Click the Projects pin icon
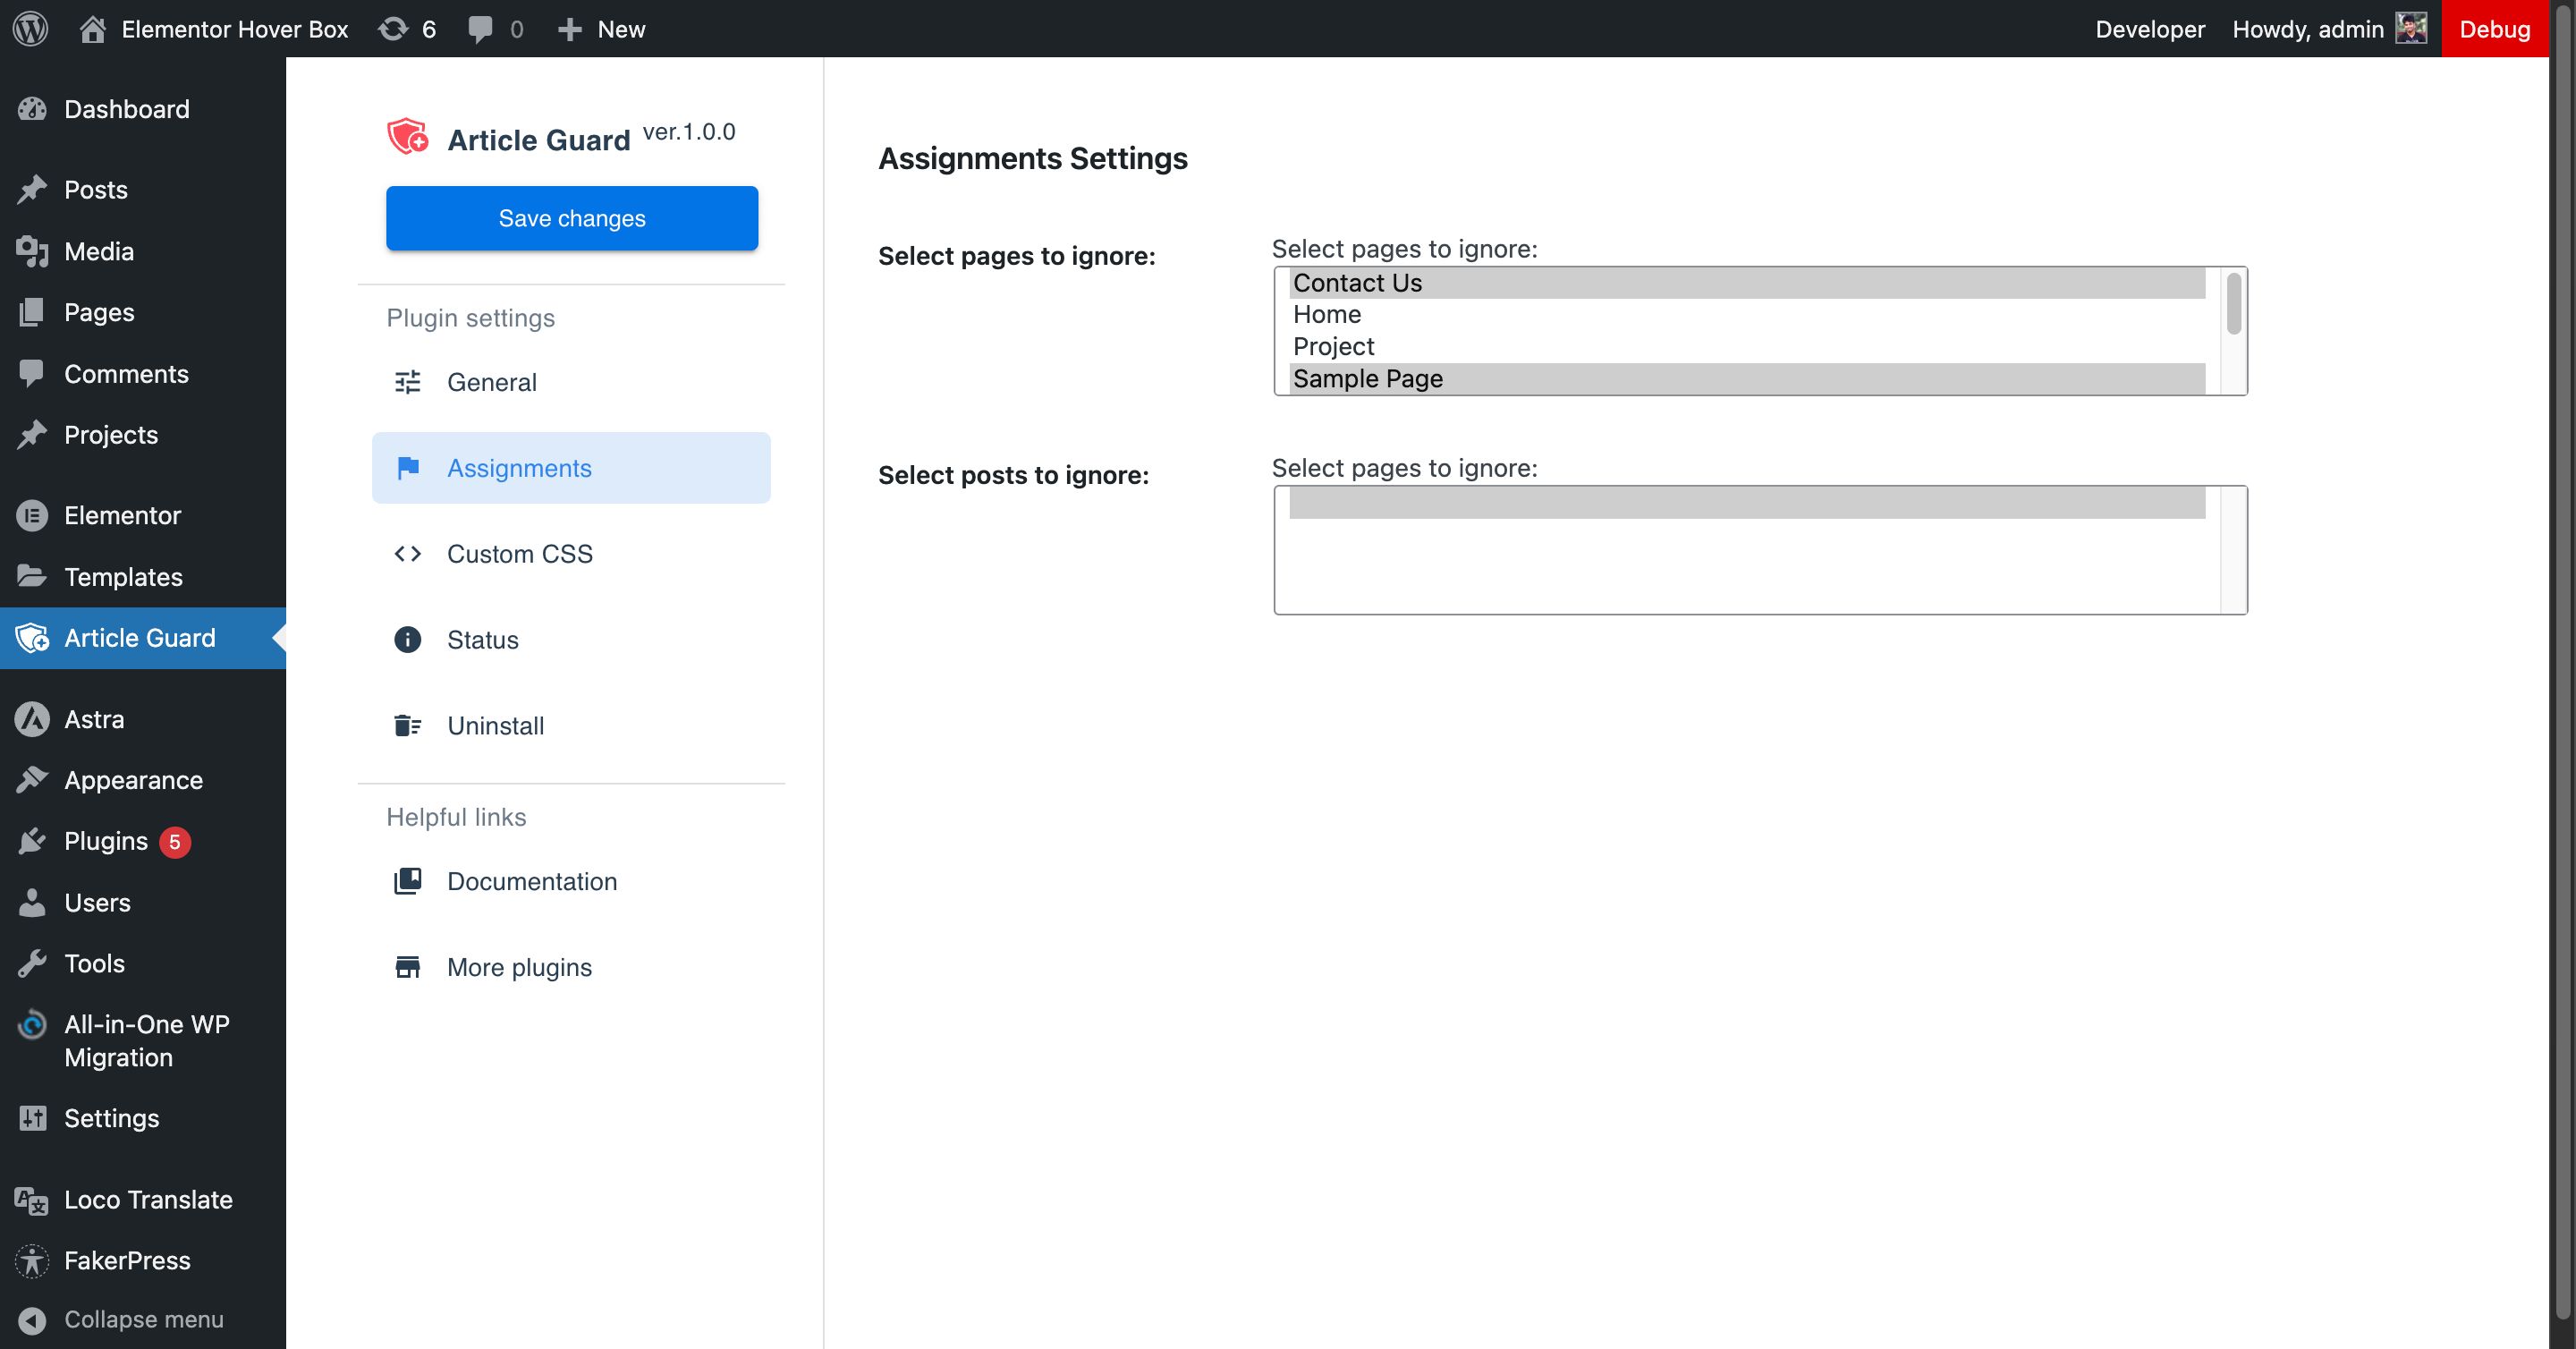Image resolution: width=2576 pixels, height=1349 pixels. click(x=32, y=435)
